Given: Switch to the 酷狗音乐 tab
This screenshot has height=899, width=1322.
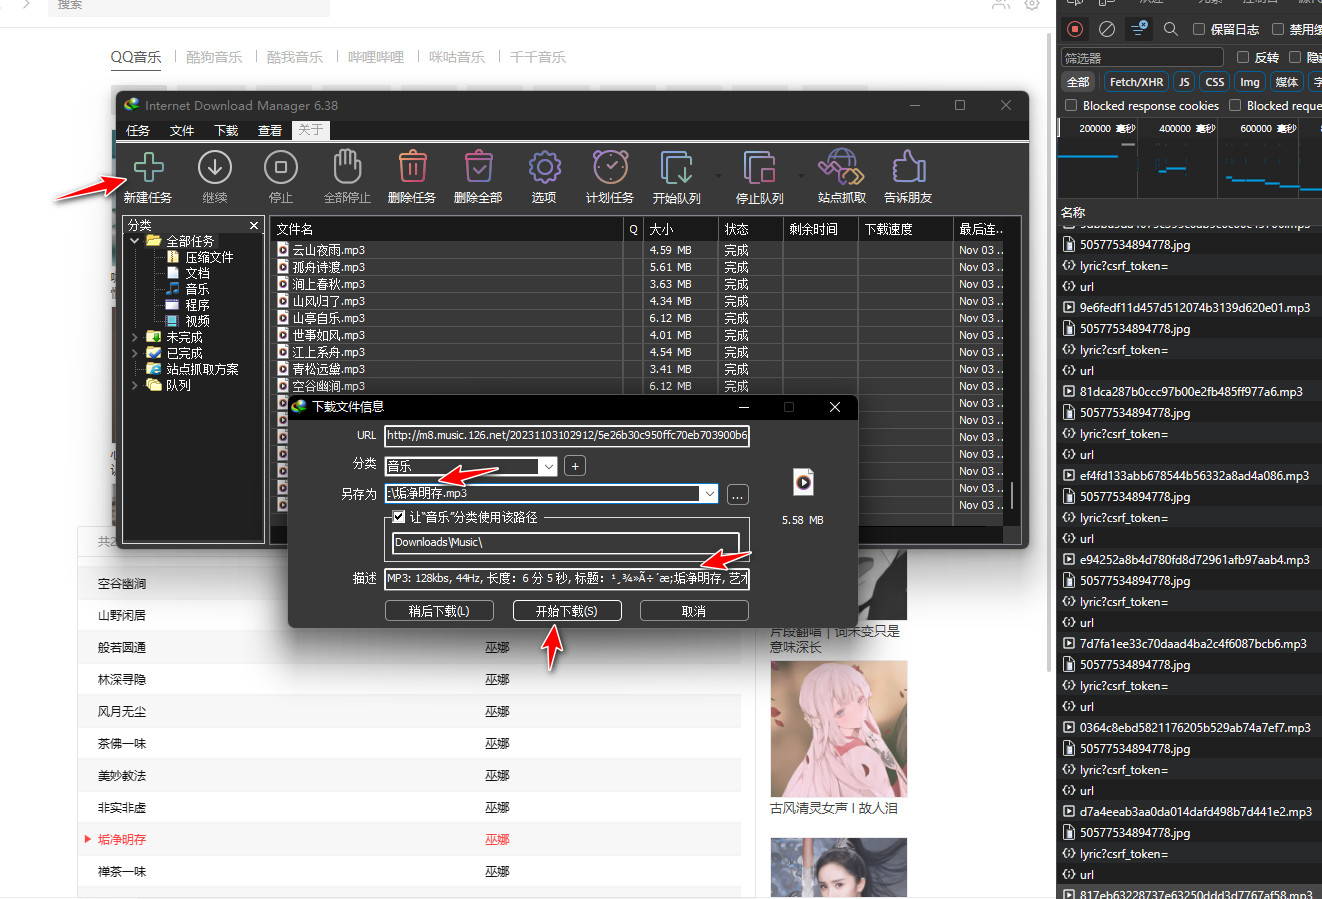Looking at the screenshot, I should point(214,57).
